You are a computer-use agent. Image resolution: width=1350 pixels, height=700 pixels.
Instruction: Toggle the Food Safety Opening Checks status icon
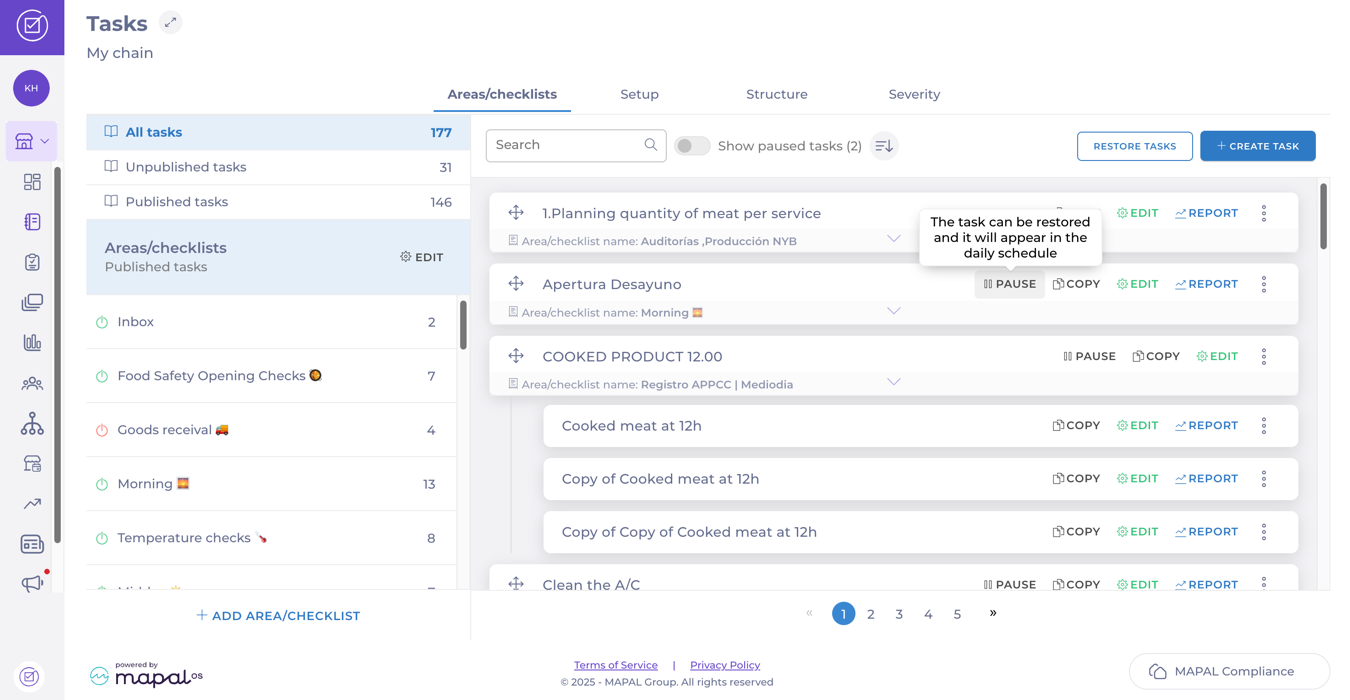102,376
